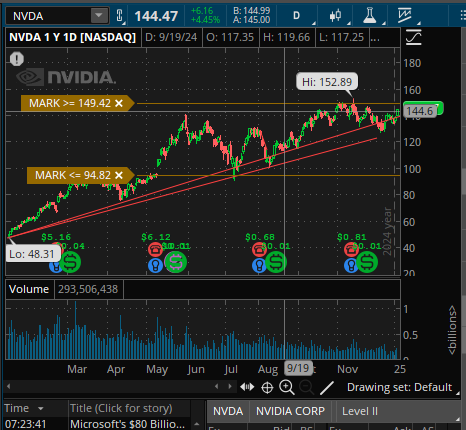Click the crosshair pan icon
This screenshot has height=430, width=466.
[x=267, y=388]
